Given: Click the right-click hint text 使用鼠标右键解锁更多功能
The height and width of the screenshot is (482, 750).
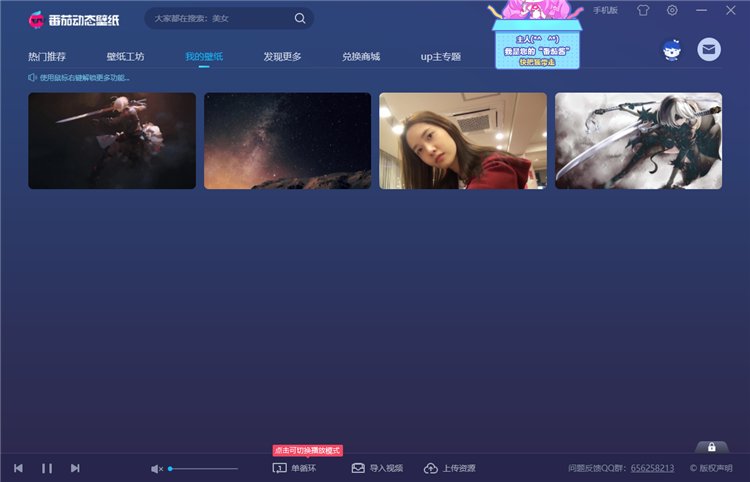Looking at the screenshot, I should tap(85, 77).
